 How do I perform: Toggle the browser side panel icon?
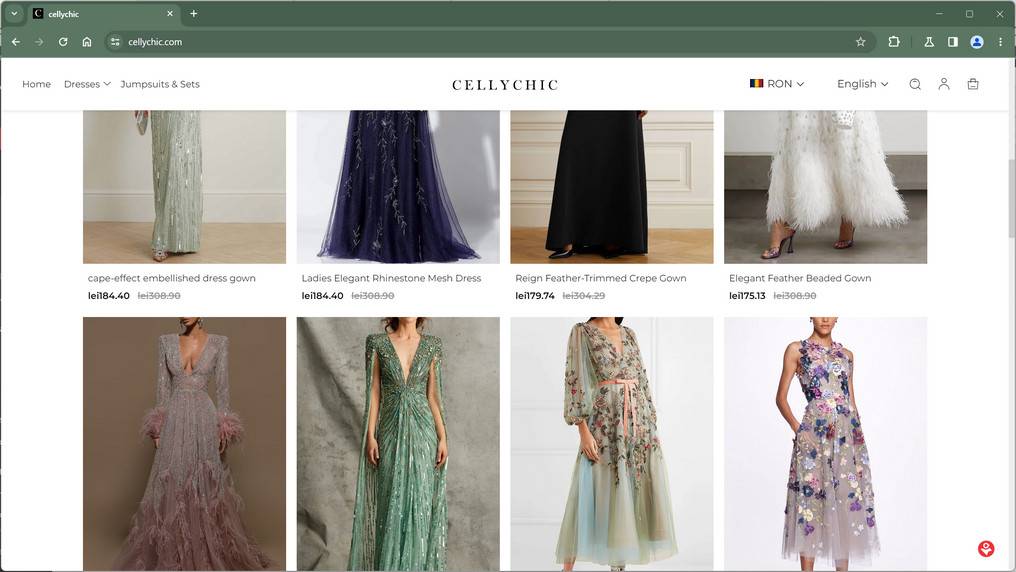coord(952,41)
